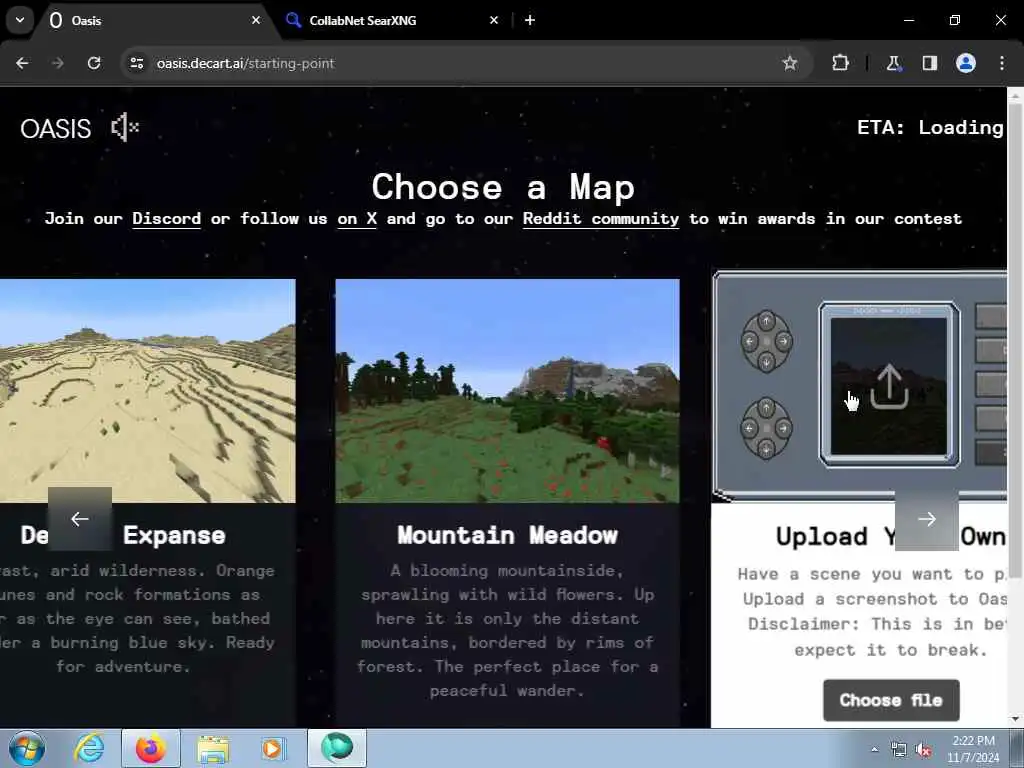Open File Explorer from taskbar
This screenshot has height=768, width=1024.
[213, 748]
